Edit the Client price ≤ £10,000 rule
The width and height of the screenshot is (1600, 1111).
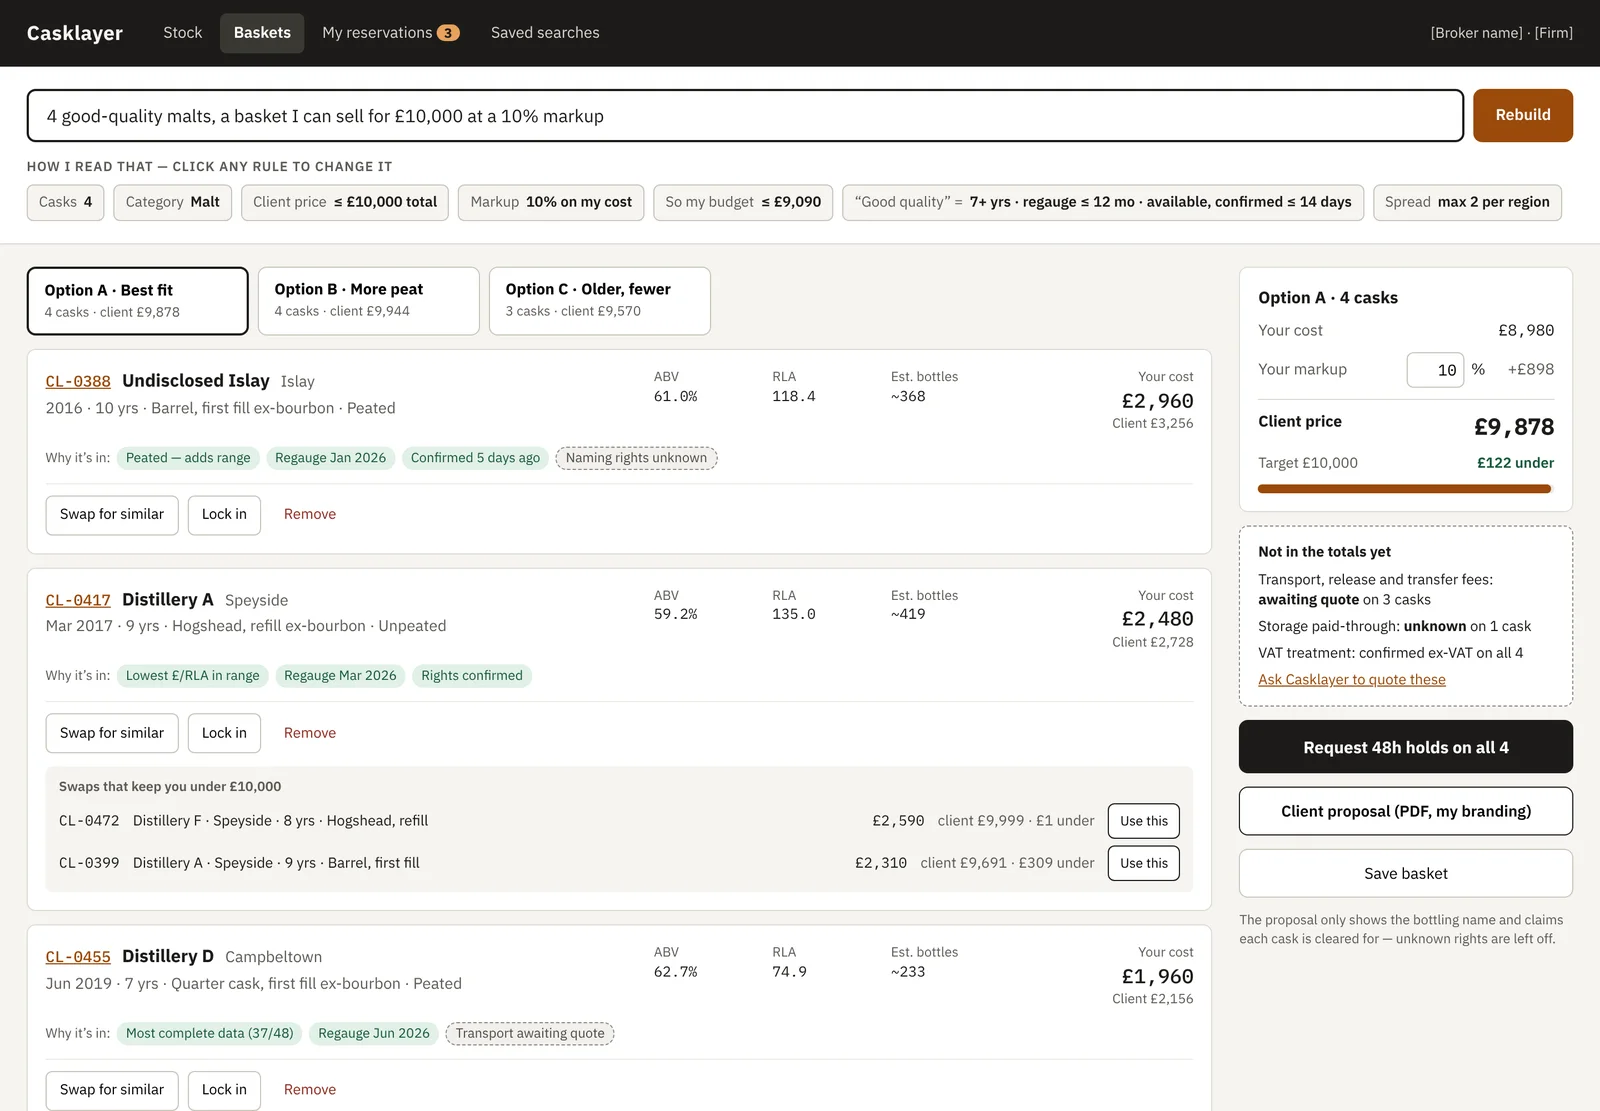tap(345, 202)
